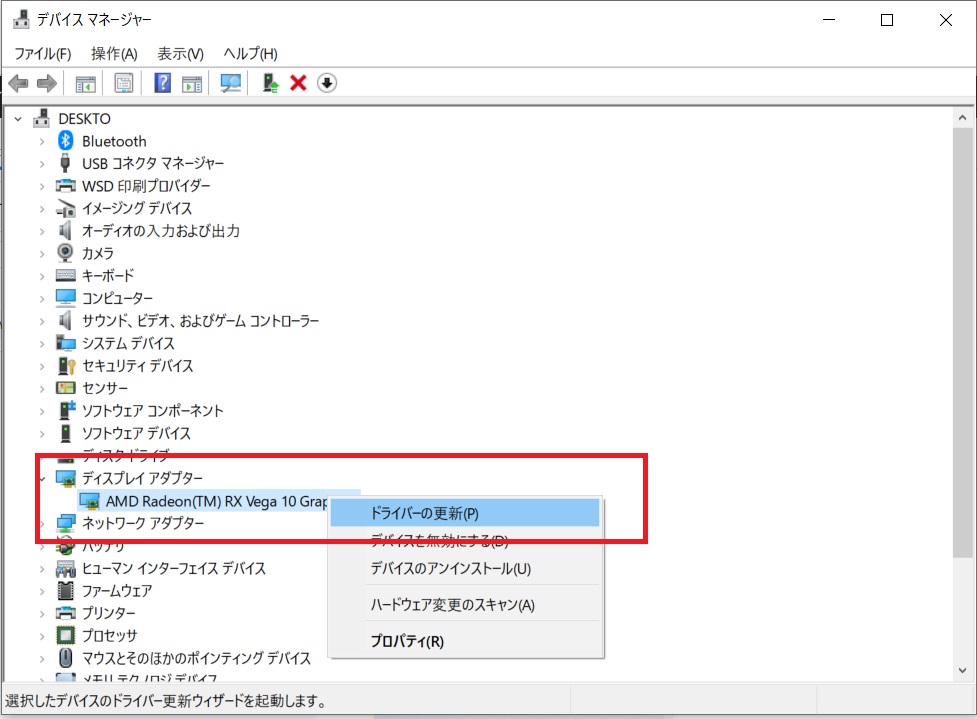The height and width of the screenshot is (719, 977).
Task: Select the カメラ webcam icon
Action: click(65, 253)
